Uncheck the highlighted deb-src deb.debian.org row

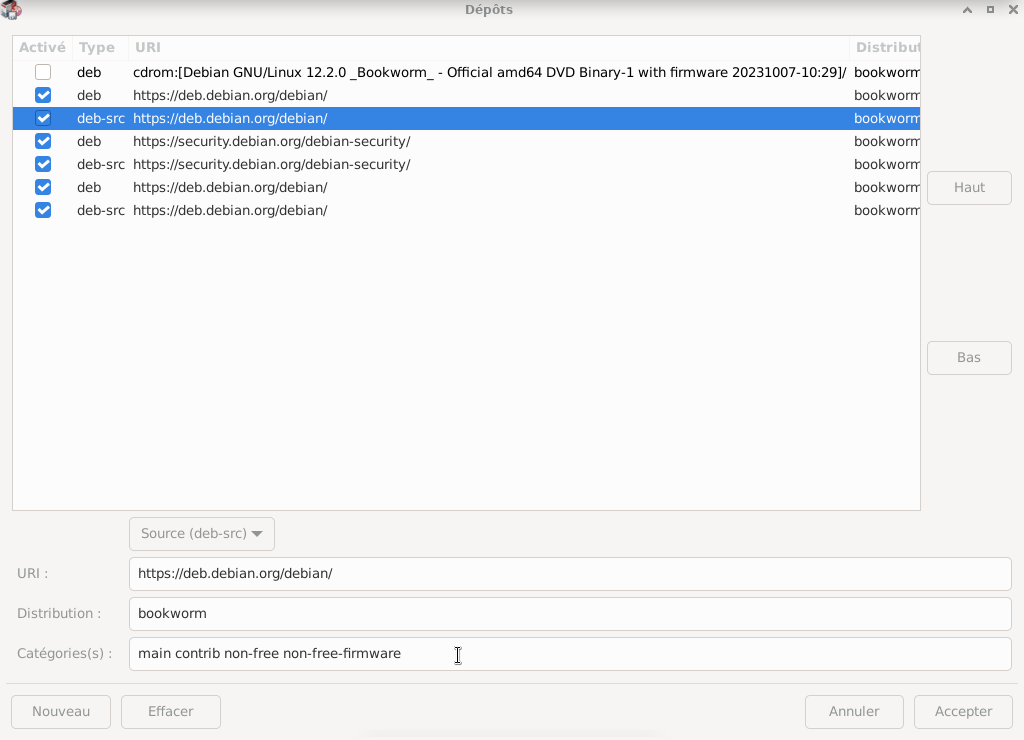[x=43, y=118]
